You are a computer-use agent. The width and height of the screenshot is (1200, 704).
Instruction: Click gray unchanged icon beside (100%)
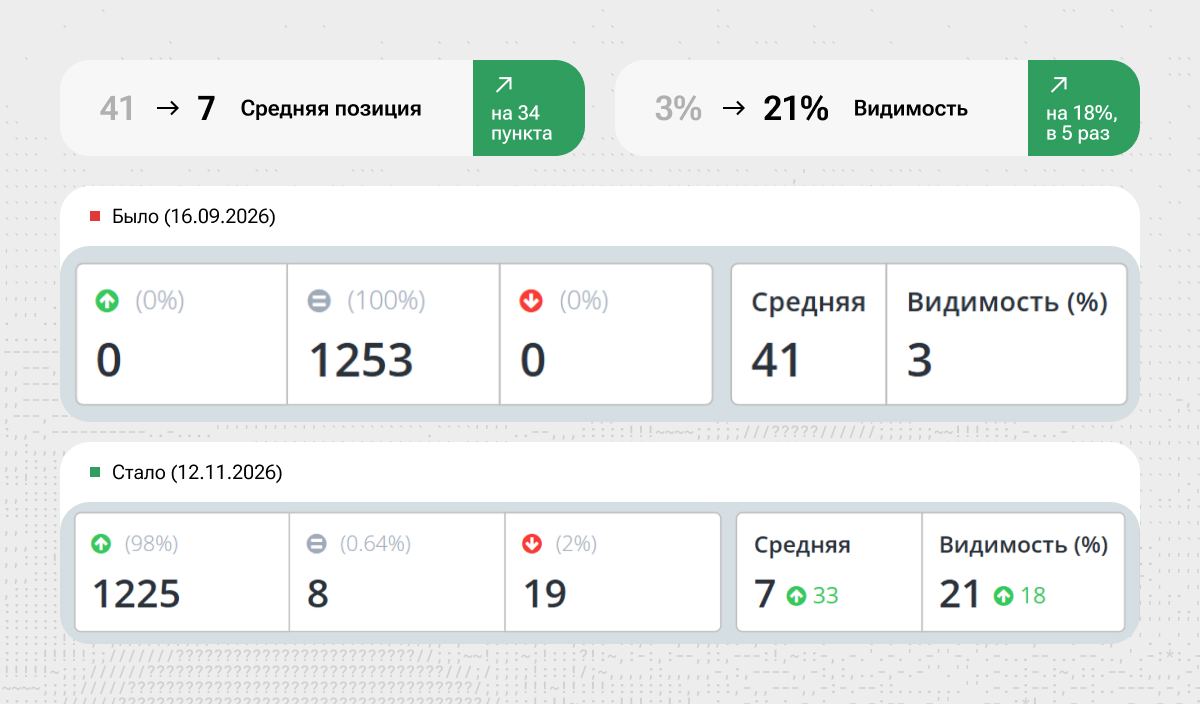click(319, 300)
